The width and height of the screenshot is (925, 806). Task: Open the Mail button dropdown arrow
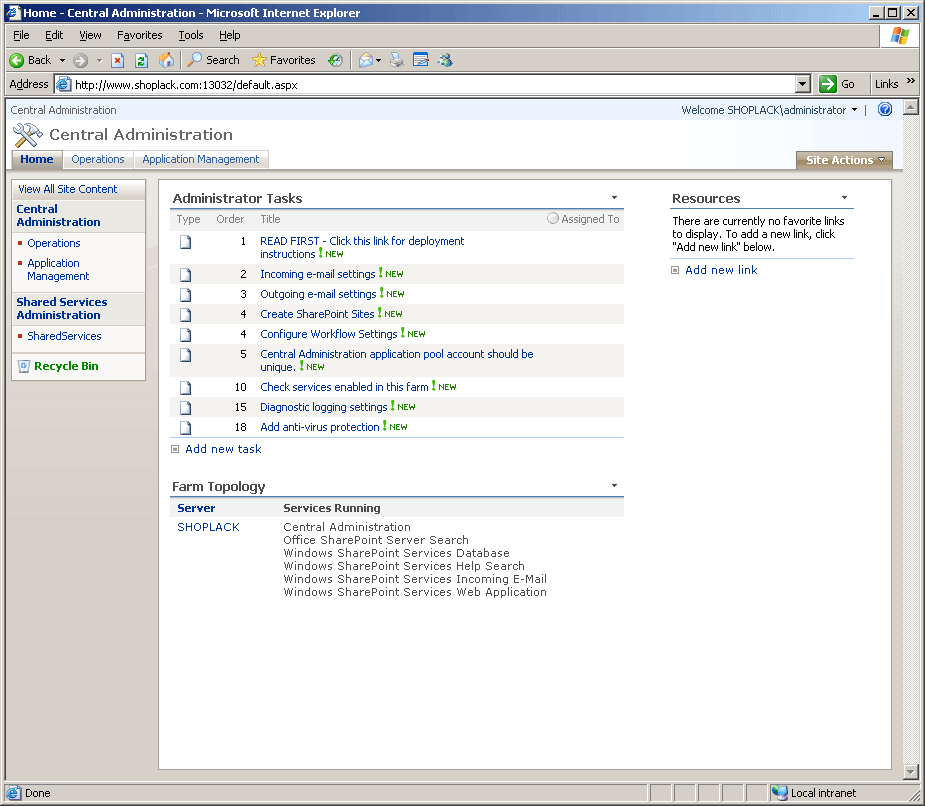click(x=378, y=60)
